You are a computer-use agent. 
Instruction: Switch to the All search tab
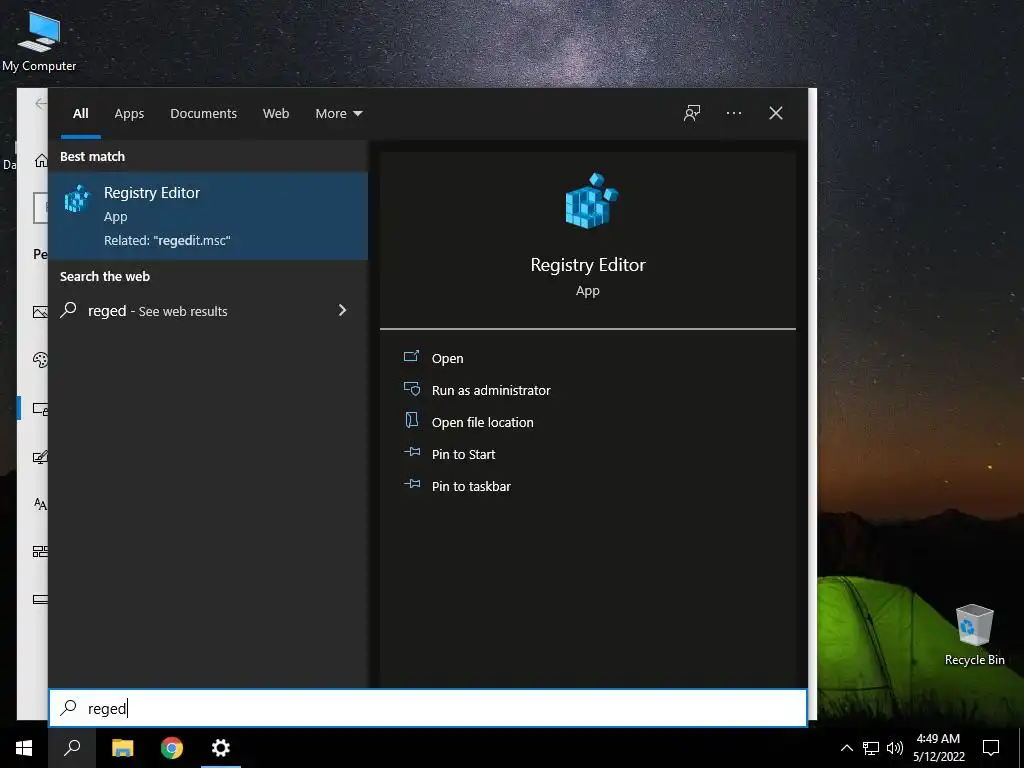(80, 114)
